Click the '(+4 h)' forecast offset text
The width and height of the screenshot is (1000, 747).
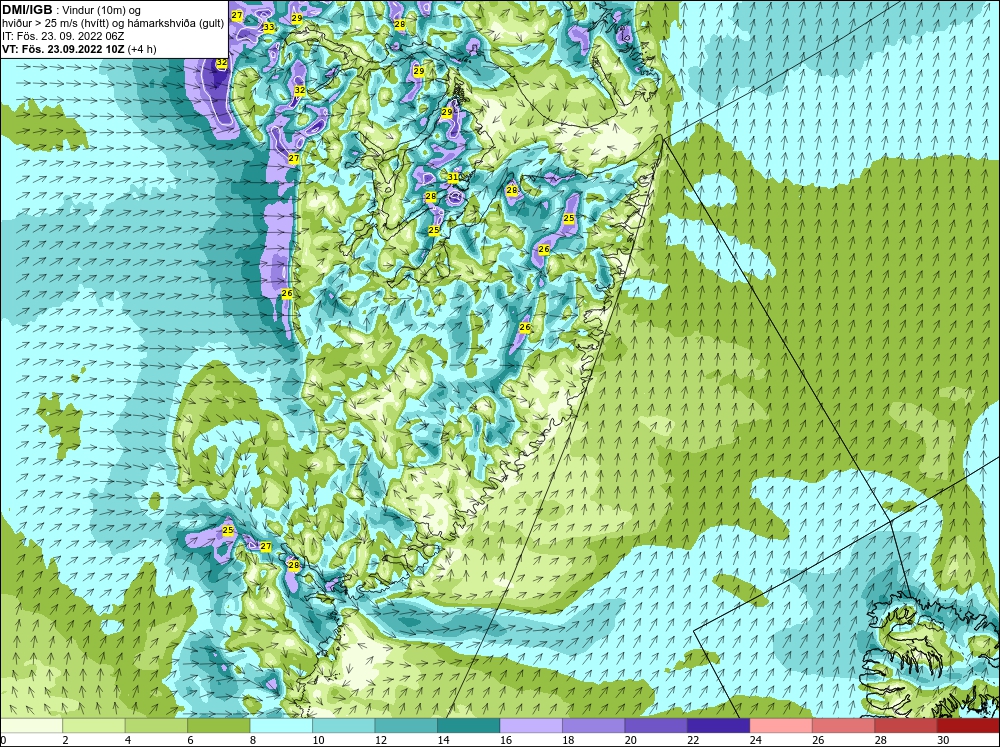[x=142, y=49]
